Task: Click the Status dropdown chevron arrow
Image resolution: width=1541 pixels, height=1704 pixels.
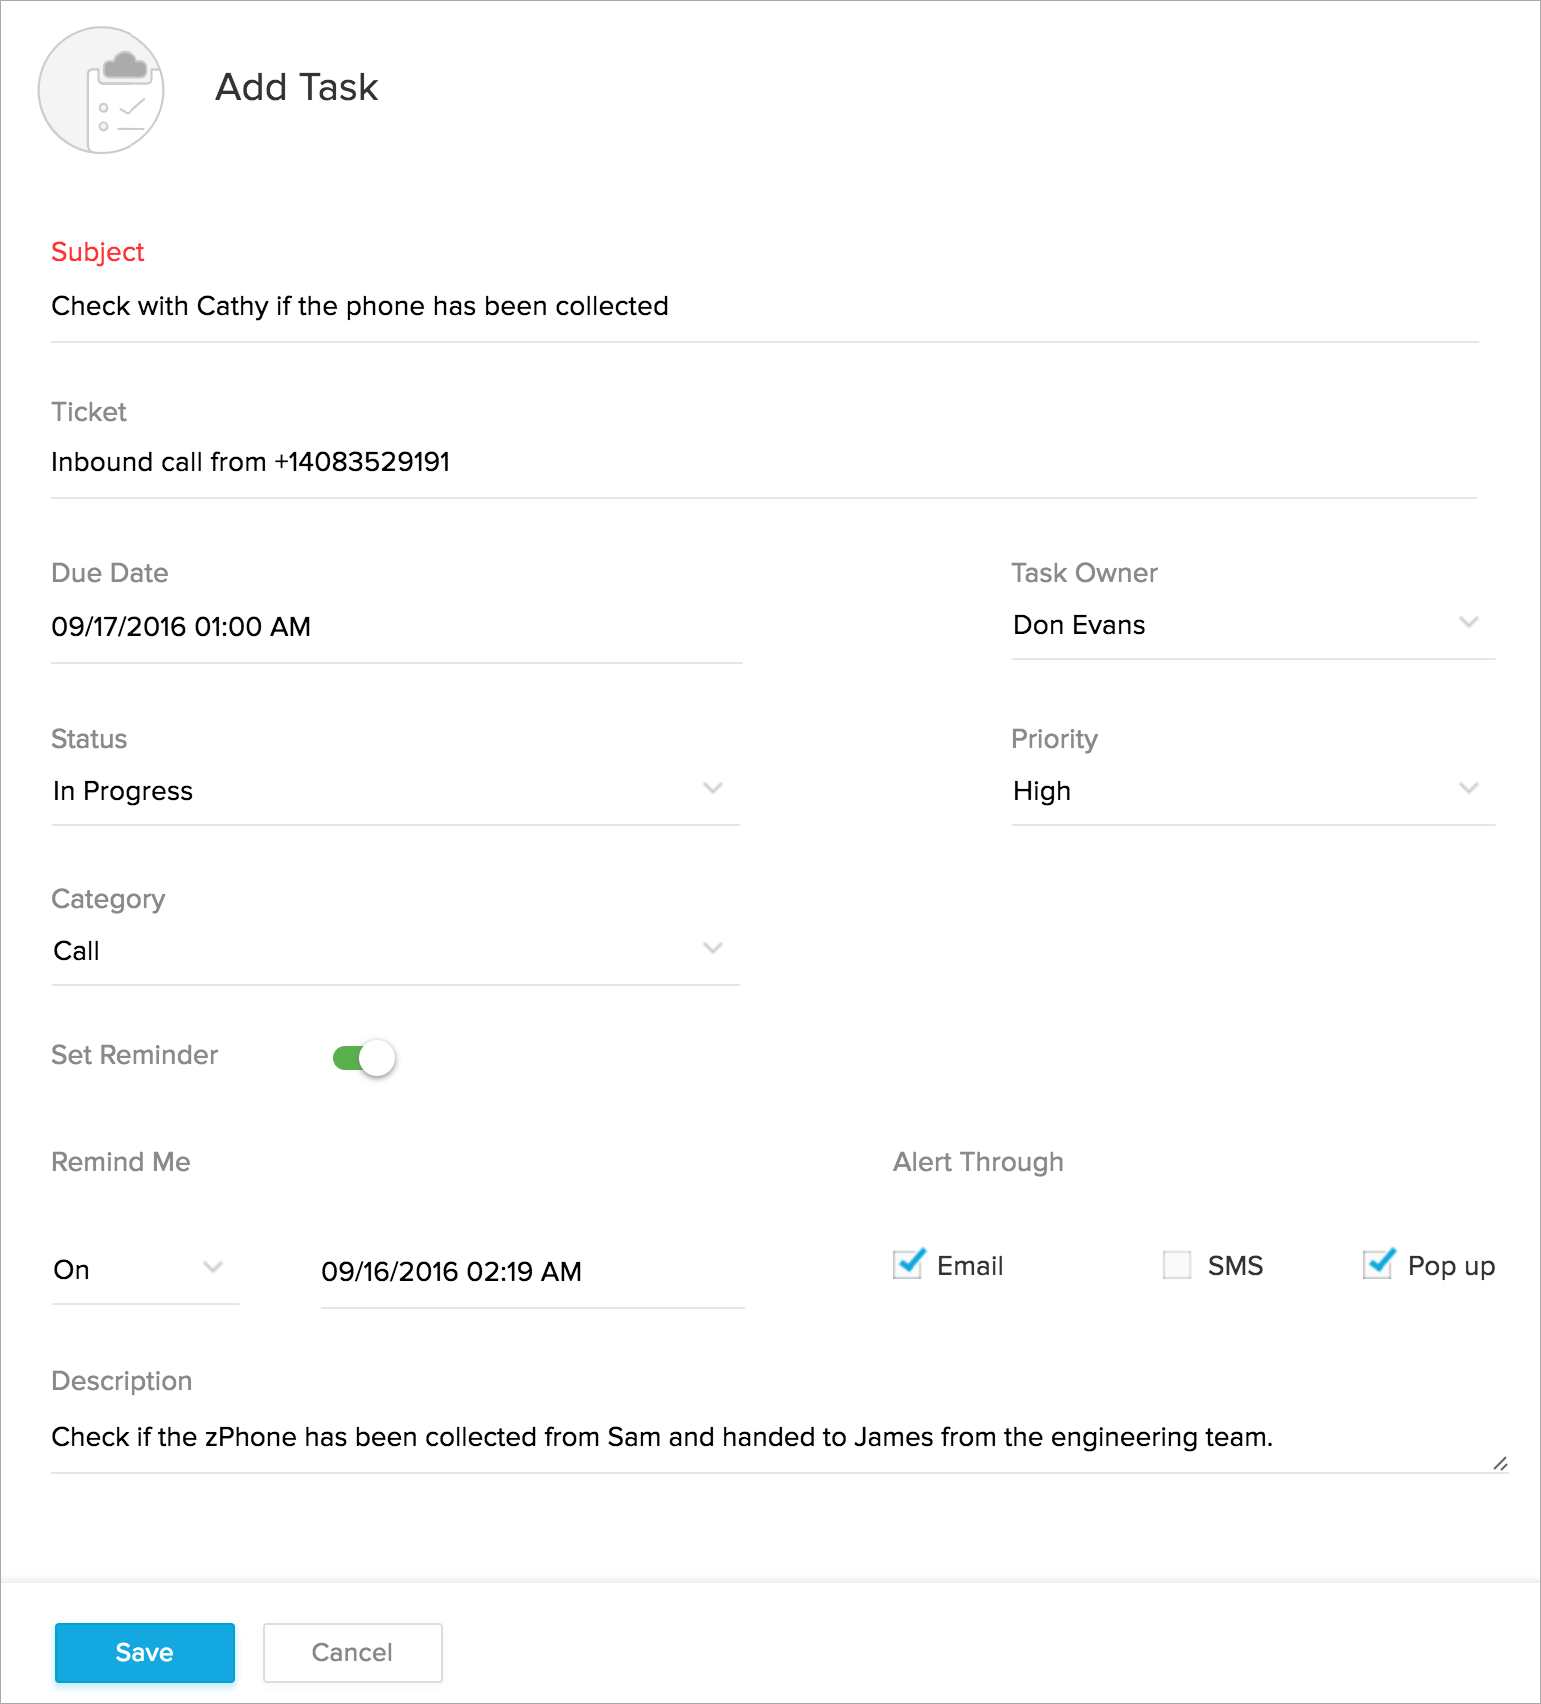Action: (x=712, y=788)
